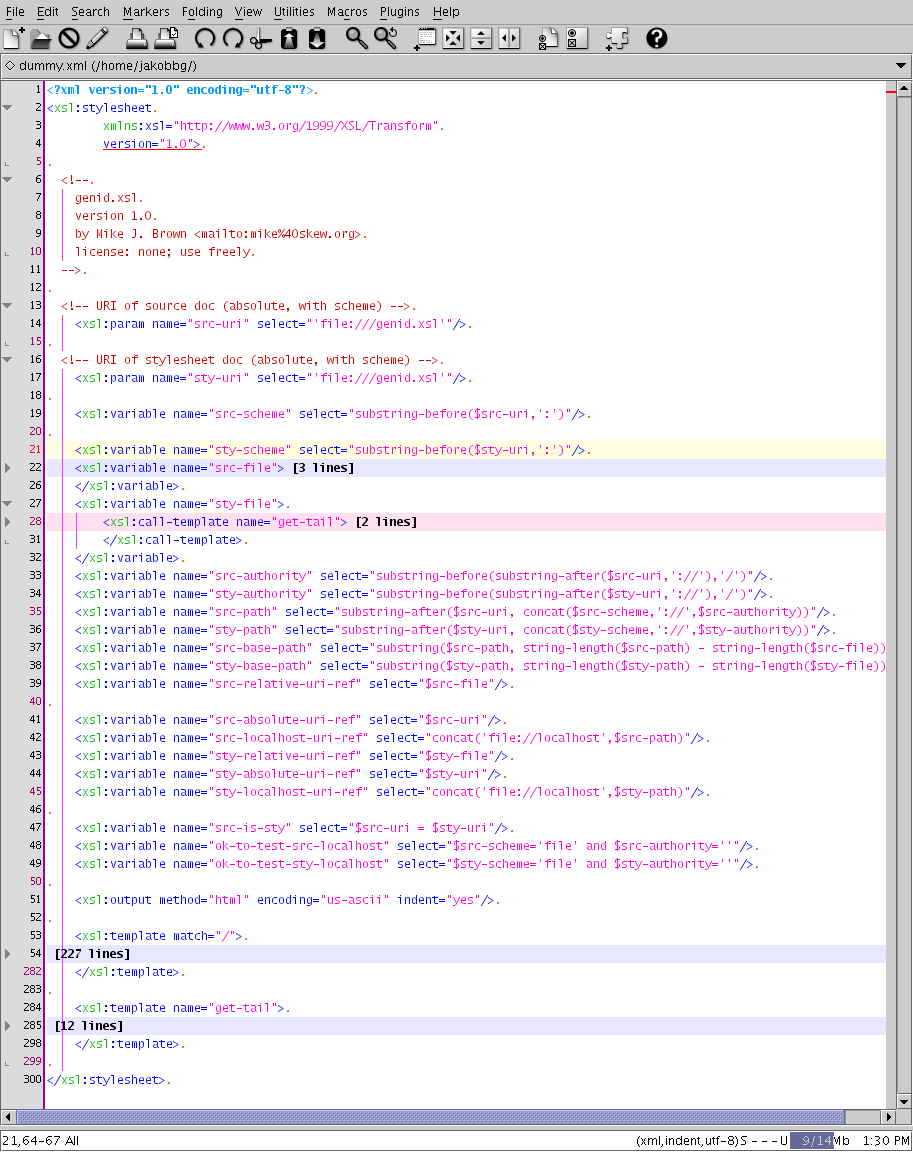Viewport: 913px width, 1152px height.
Task: Click the vertical scrollbar down arrow
Action: tap(904, 1101)
